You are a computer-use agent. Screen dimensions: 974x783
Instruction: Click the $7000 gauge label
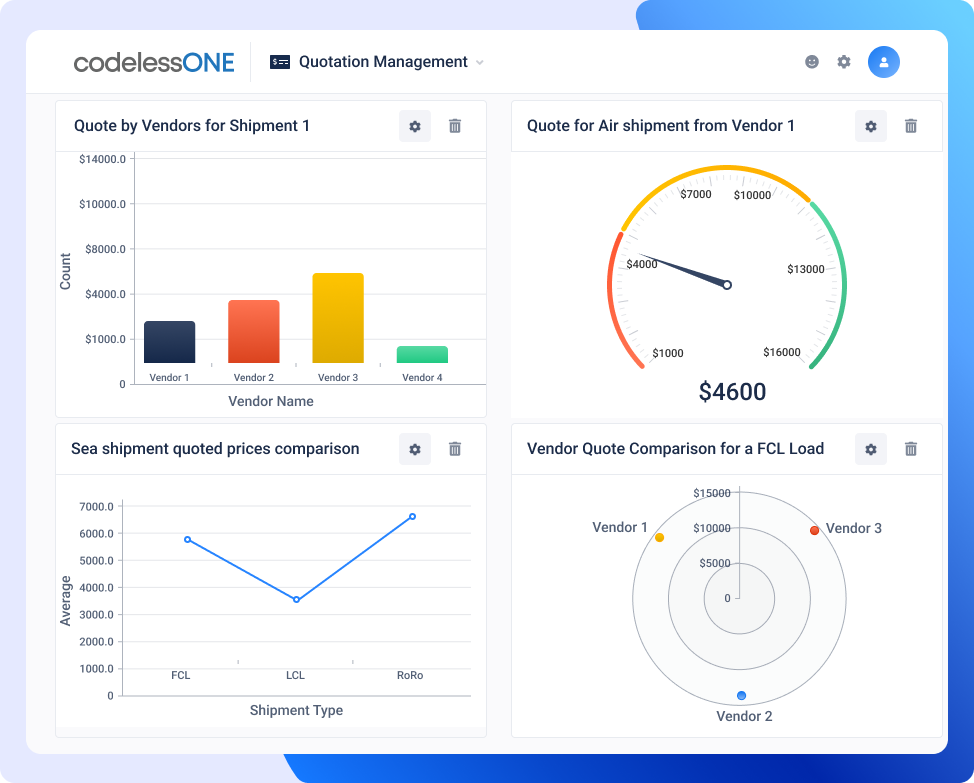click(696, 194)
